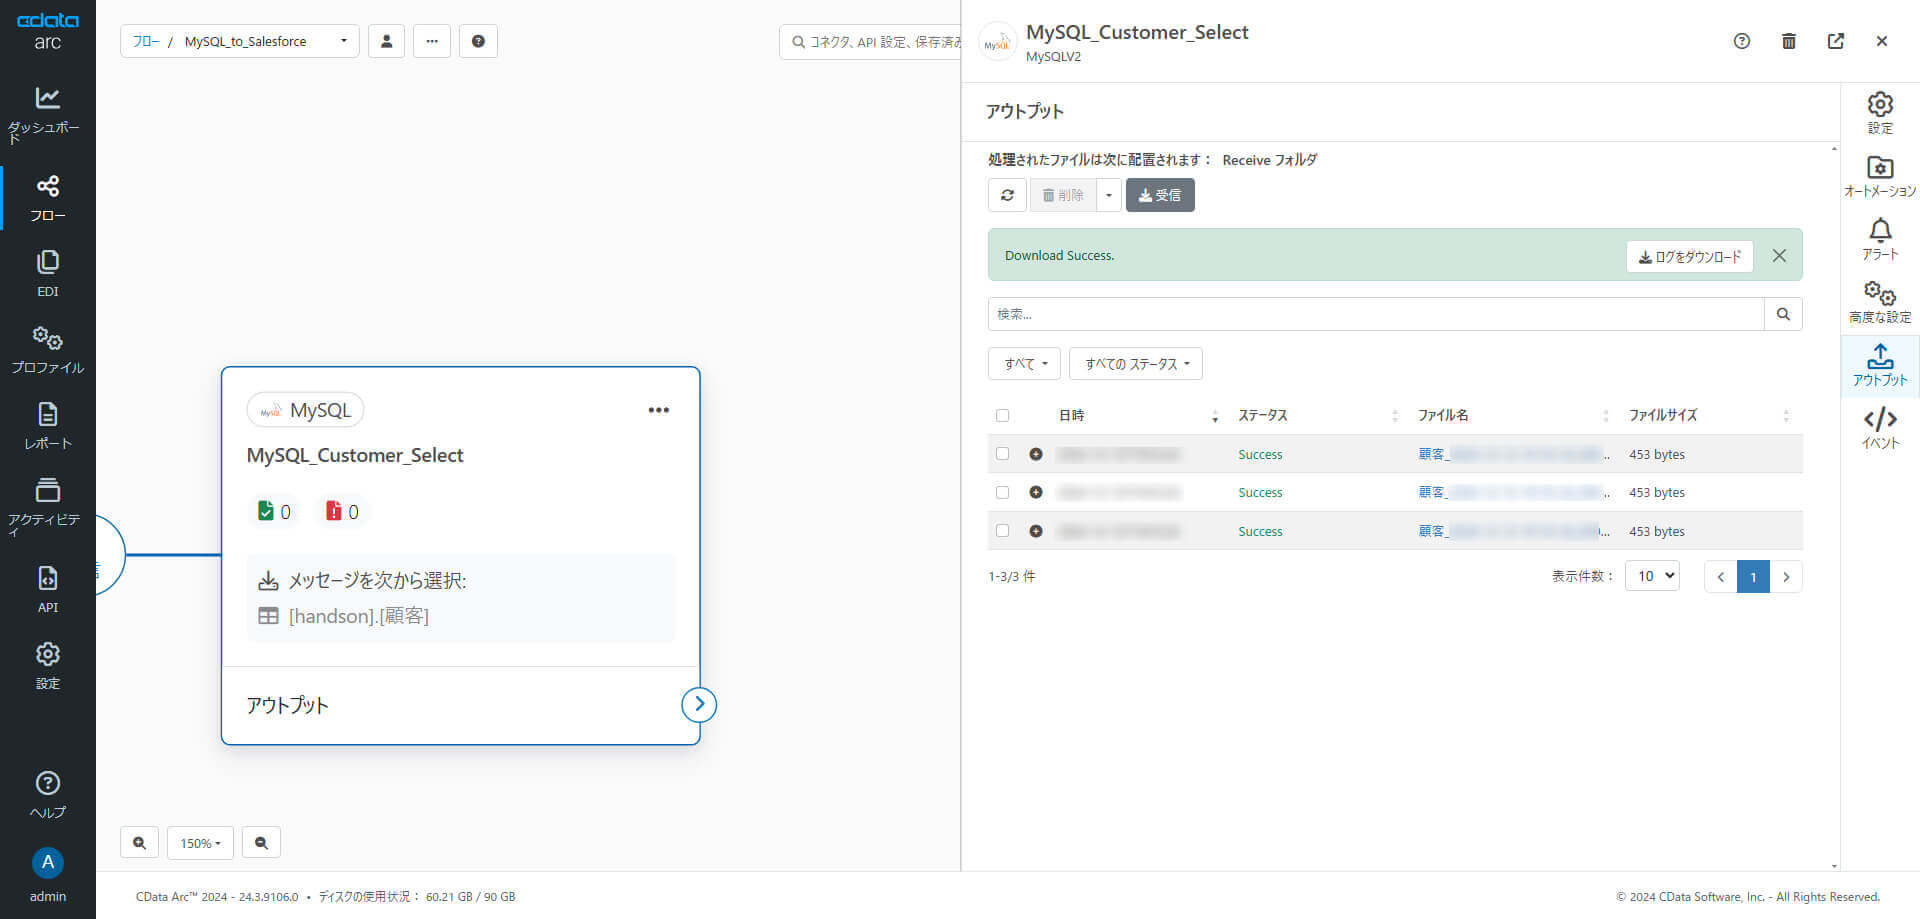Image resolution: width=1920 pixels, height=919 pixels.
Task: Open the ダッシュボード dashboard in the sidebar
Action: click(47, 114)
